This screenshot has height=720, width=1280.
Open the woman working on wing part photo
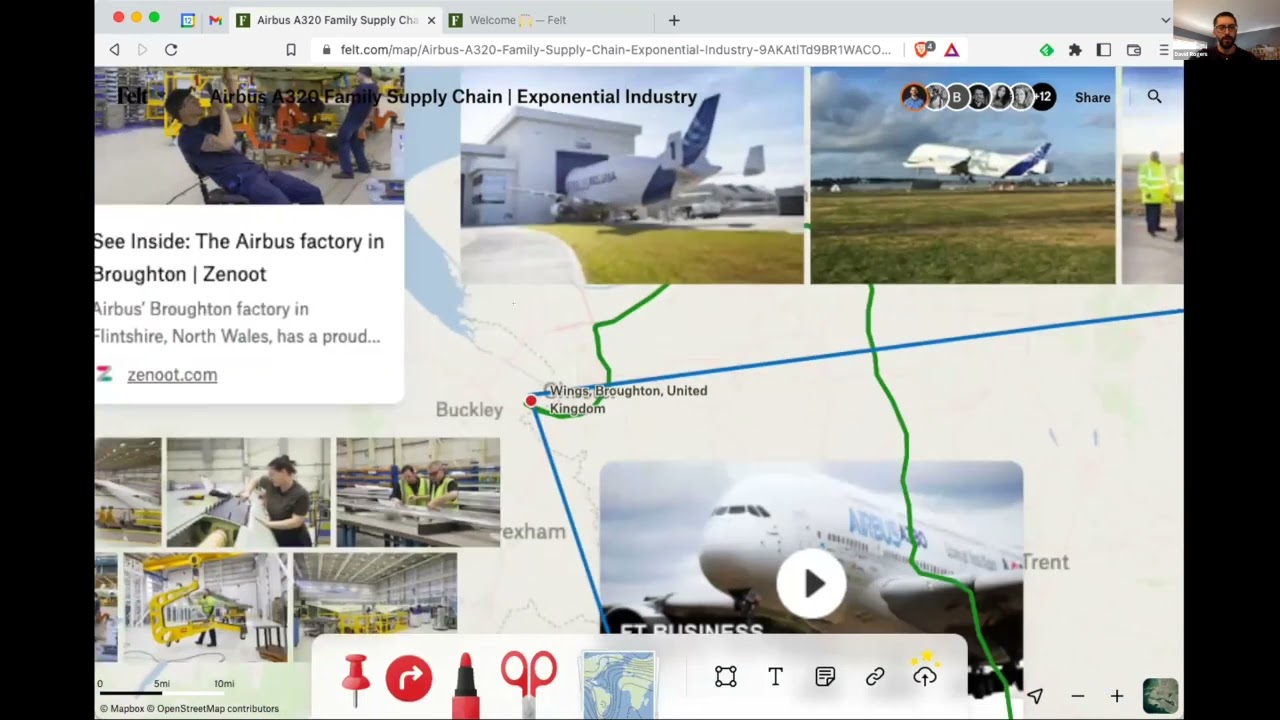click(248, 492)
